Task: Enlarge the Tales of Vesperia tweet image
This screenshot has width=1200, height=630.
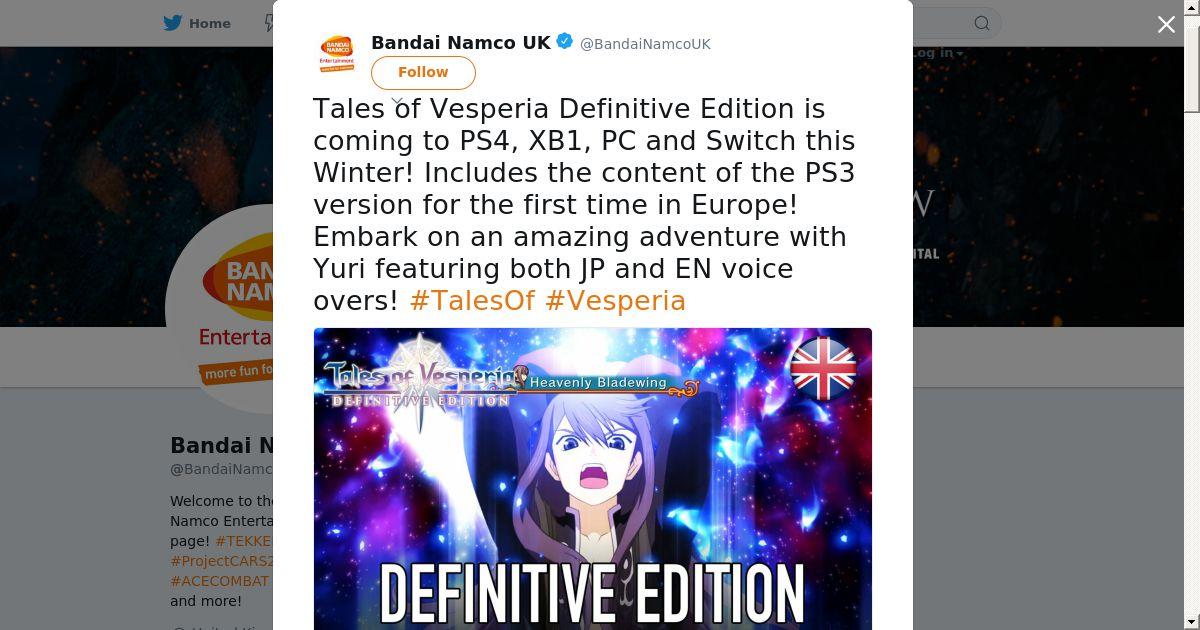Action: [593, 479]
